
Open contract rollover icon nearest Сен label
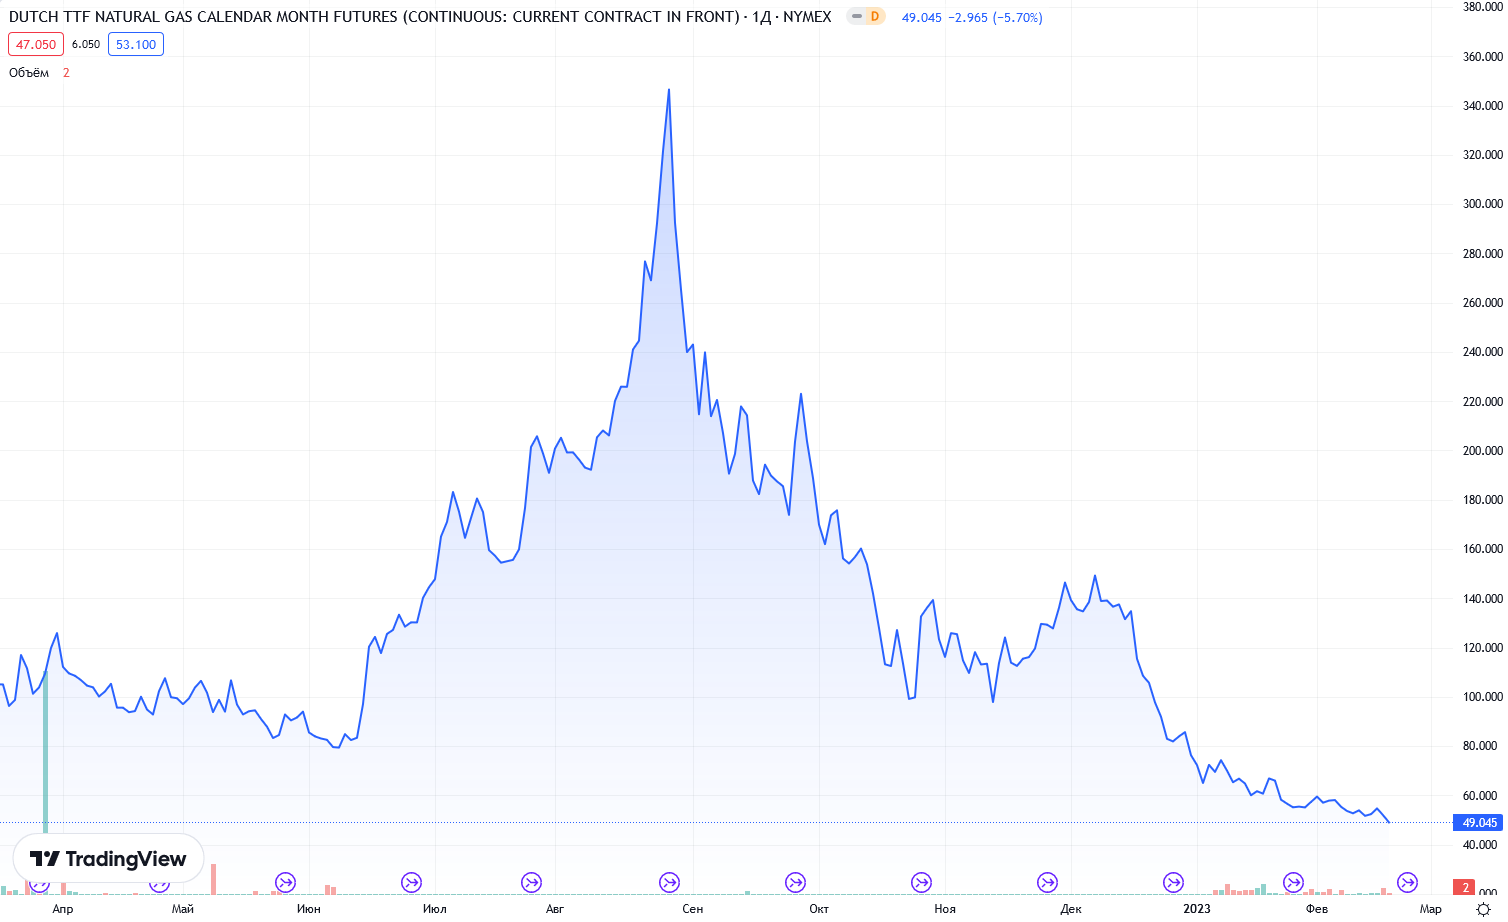point(670,882)
